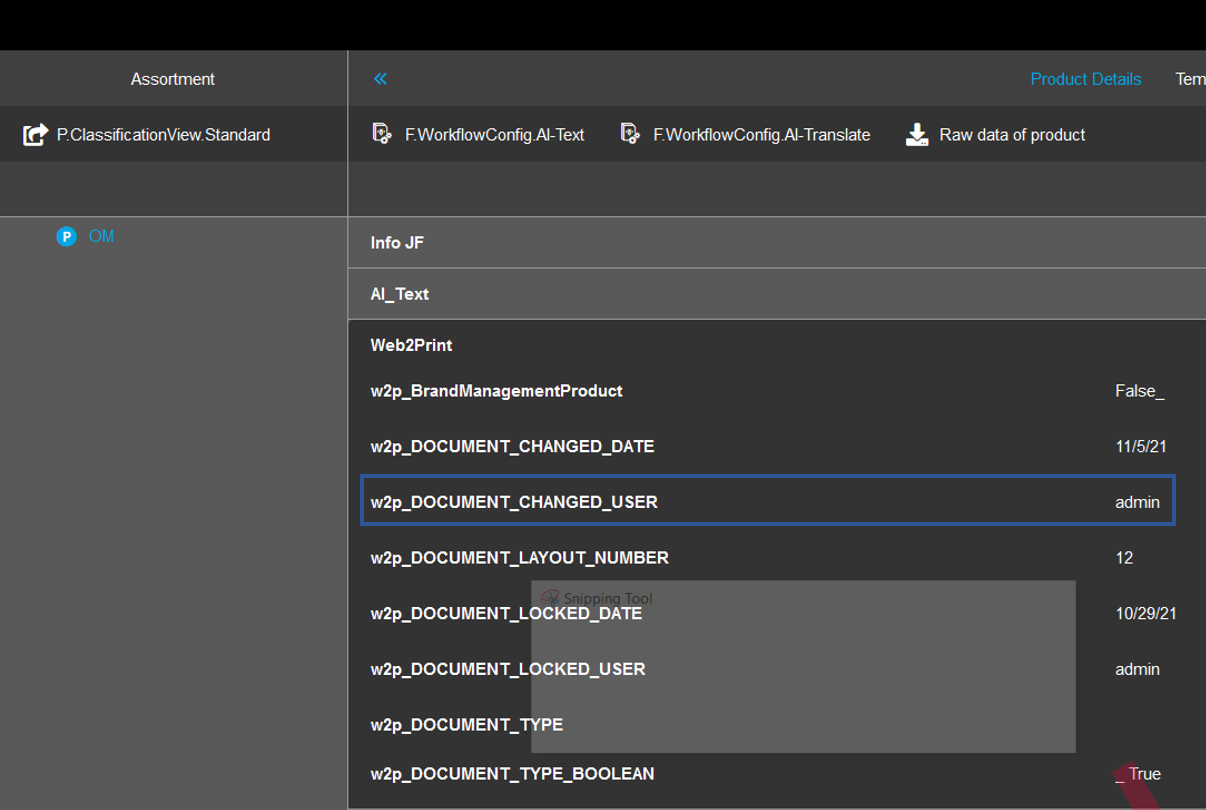Screen dimensions: 1206x810
Task: Click the double-chevron collapse panel icon
Action: [380, 79]
